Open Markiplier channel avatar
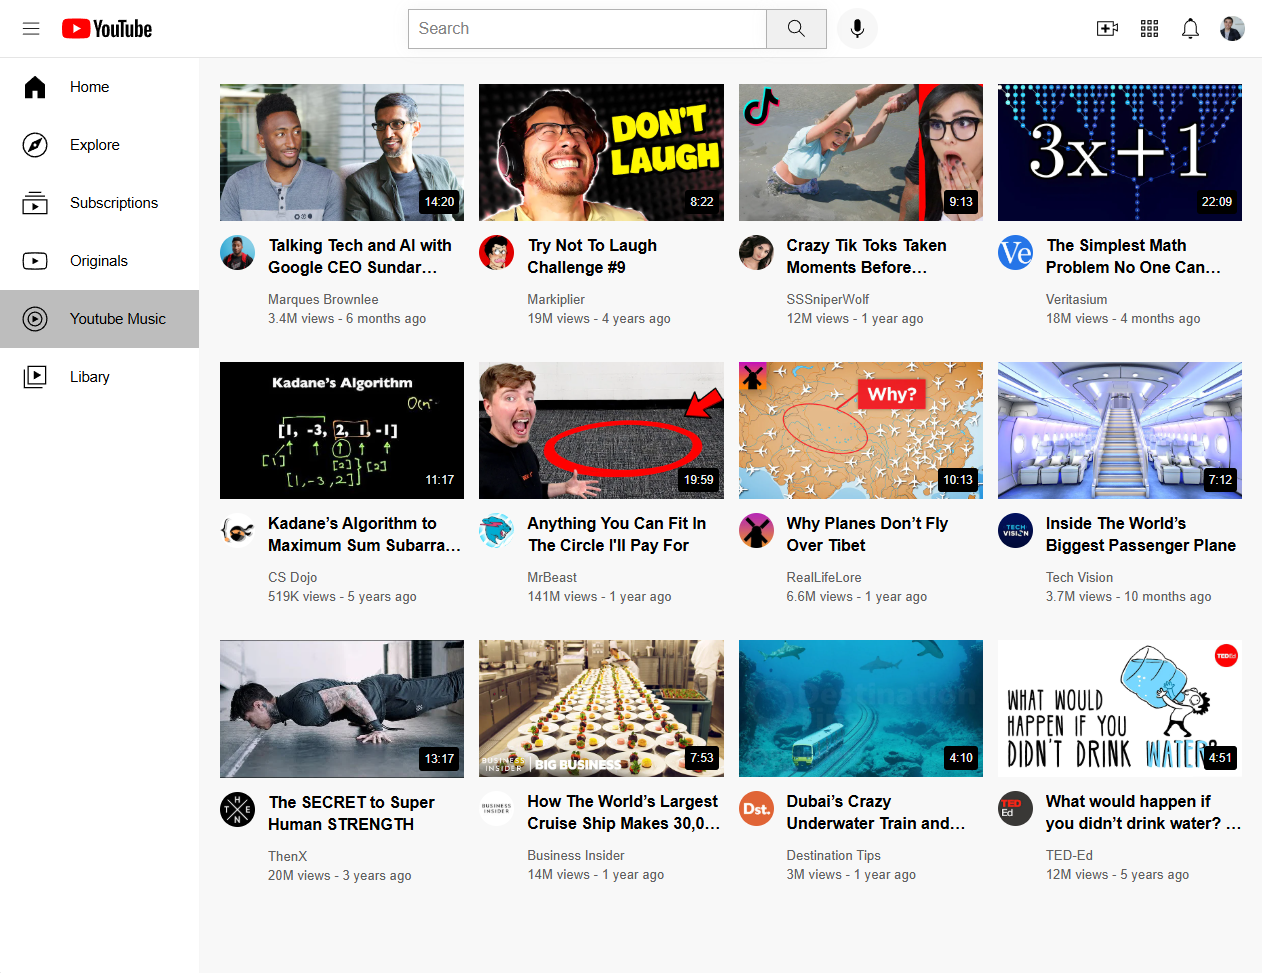This screenshot has height=973, width=1262. (x=496, y=253)
